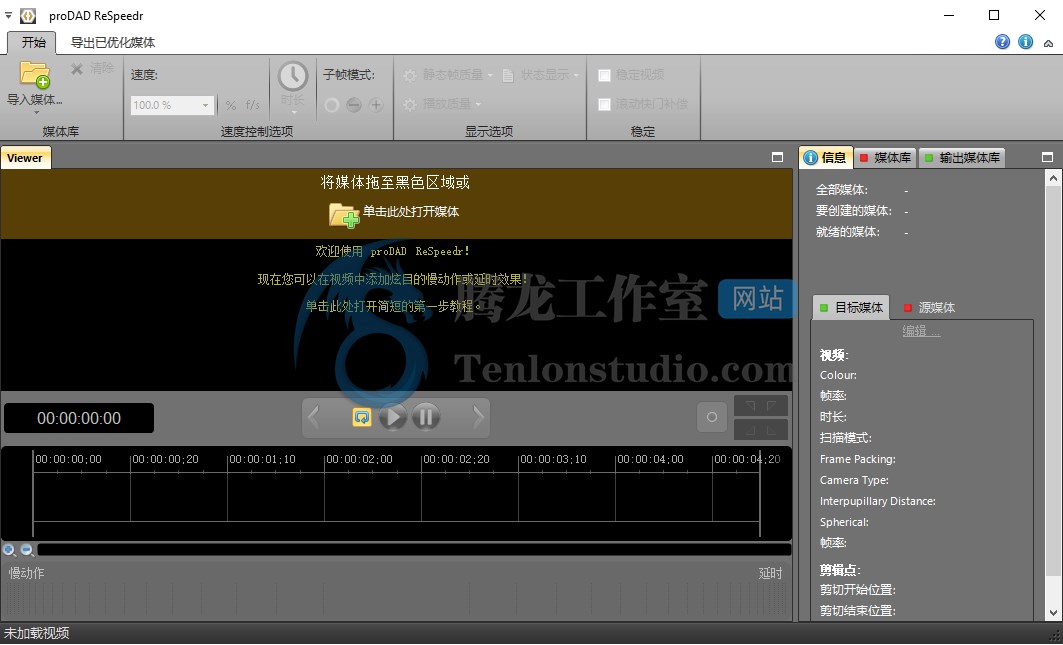Image resolution: width=1063 pixels, height=645 pixels.
Task: Collapse the ribbon with the up-arrow icon
Action: [x=1049, y=43]
